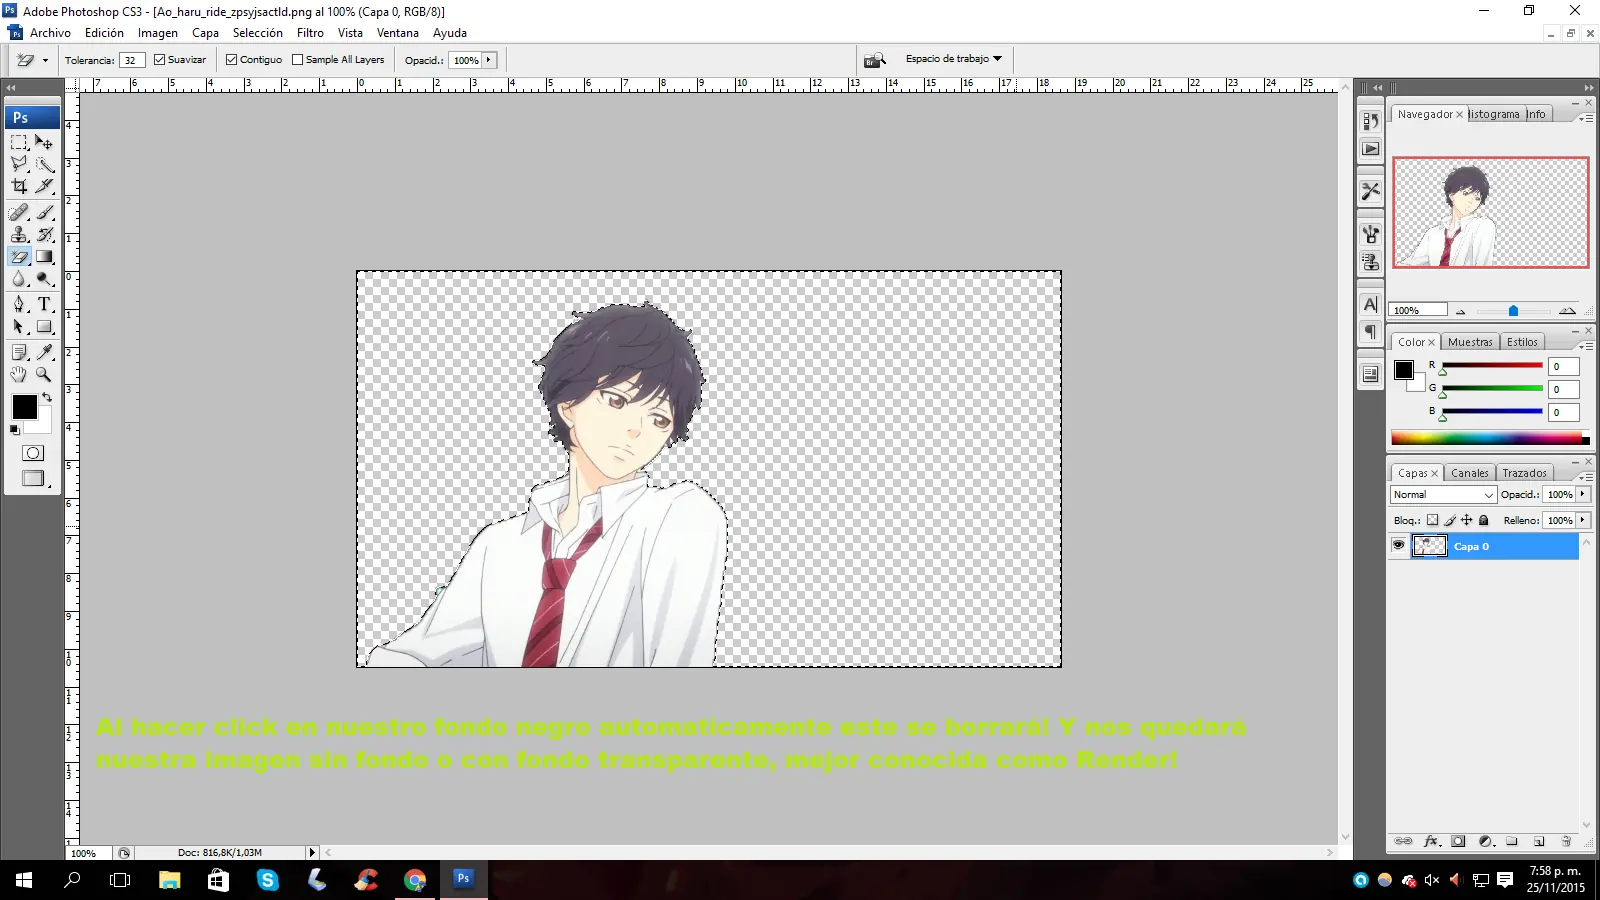1600x900 pixels.
Task: Open the Capas panel options menu
Action: click(x=1587, y=476)
